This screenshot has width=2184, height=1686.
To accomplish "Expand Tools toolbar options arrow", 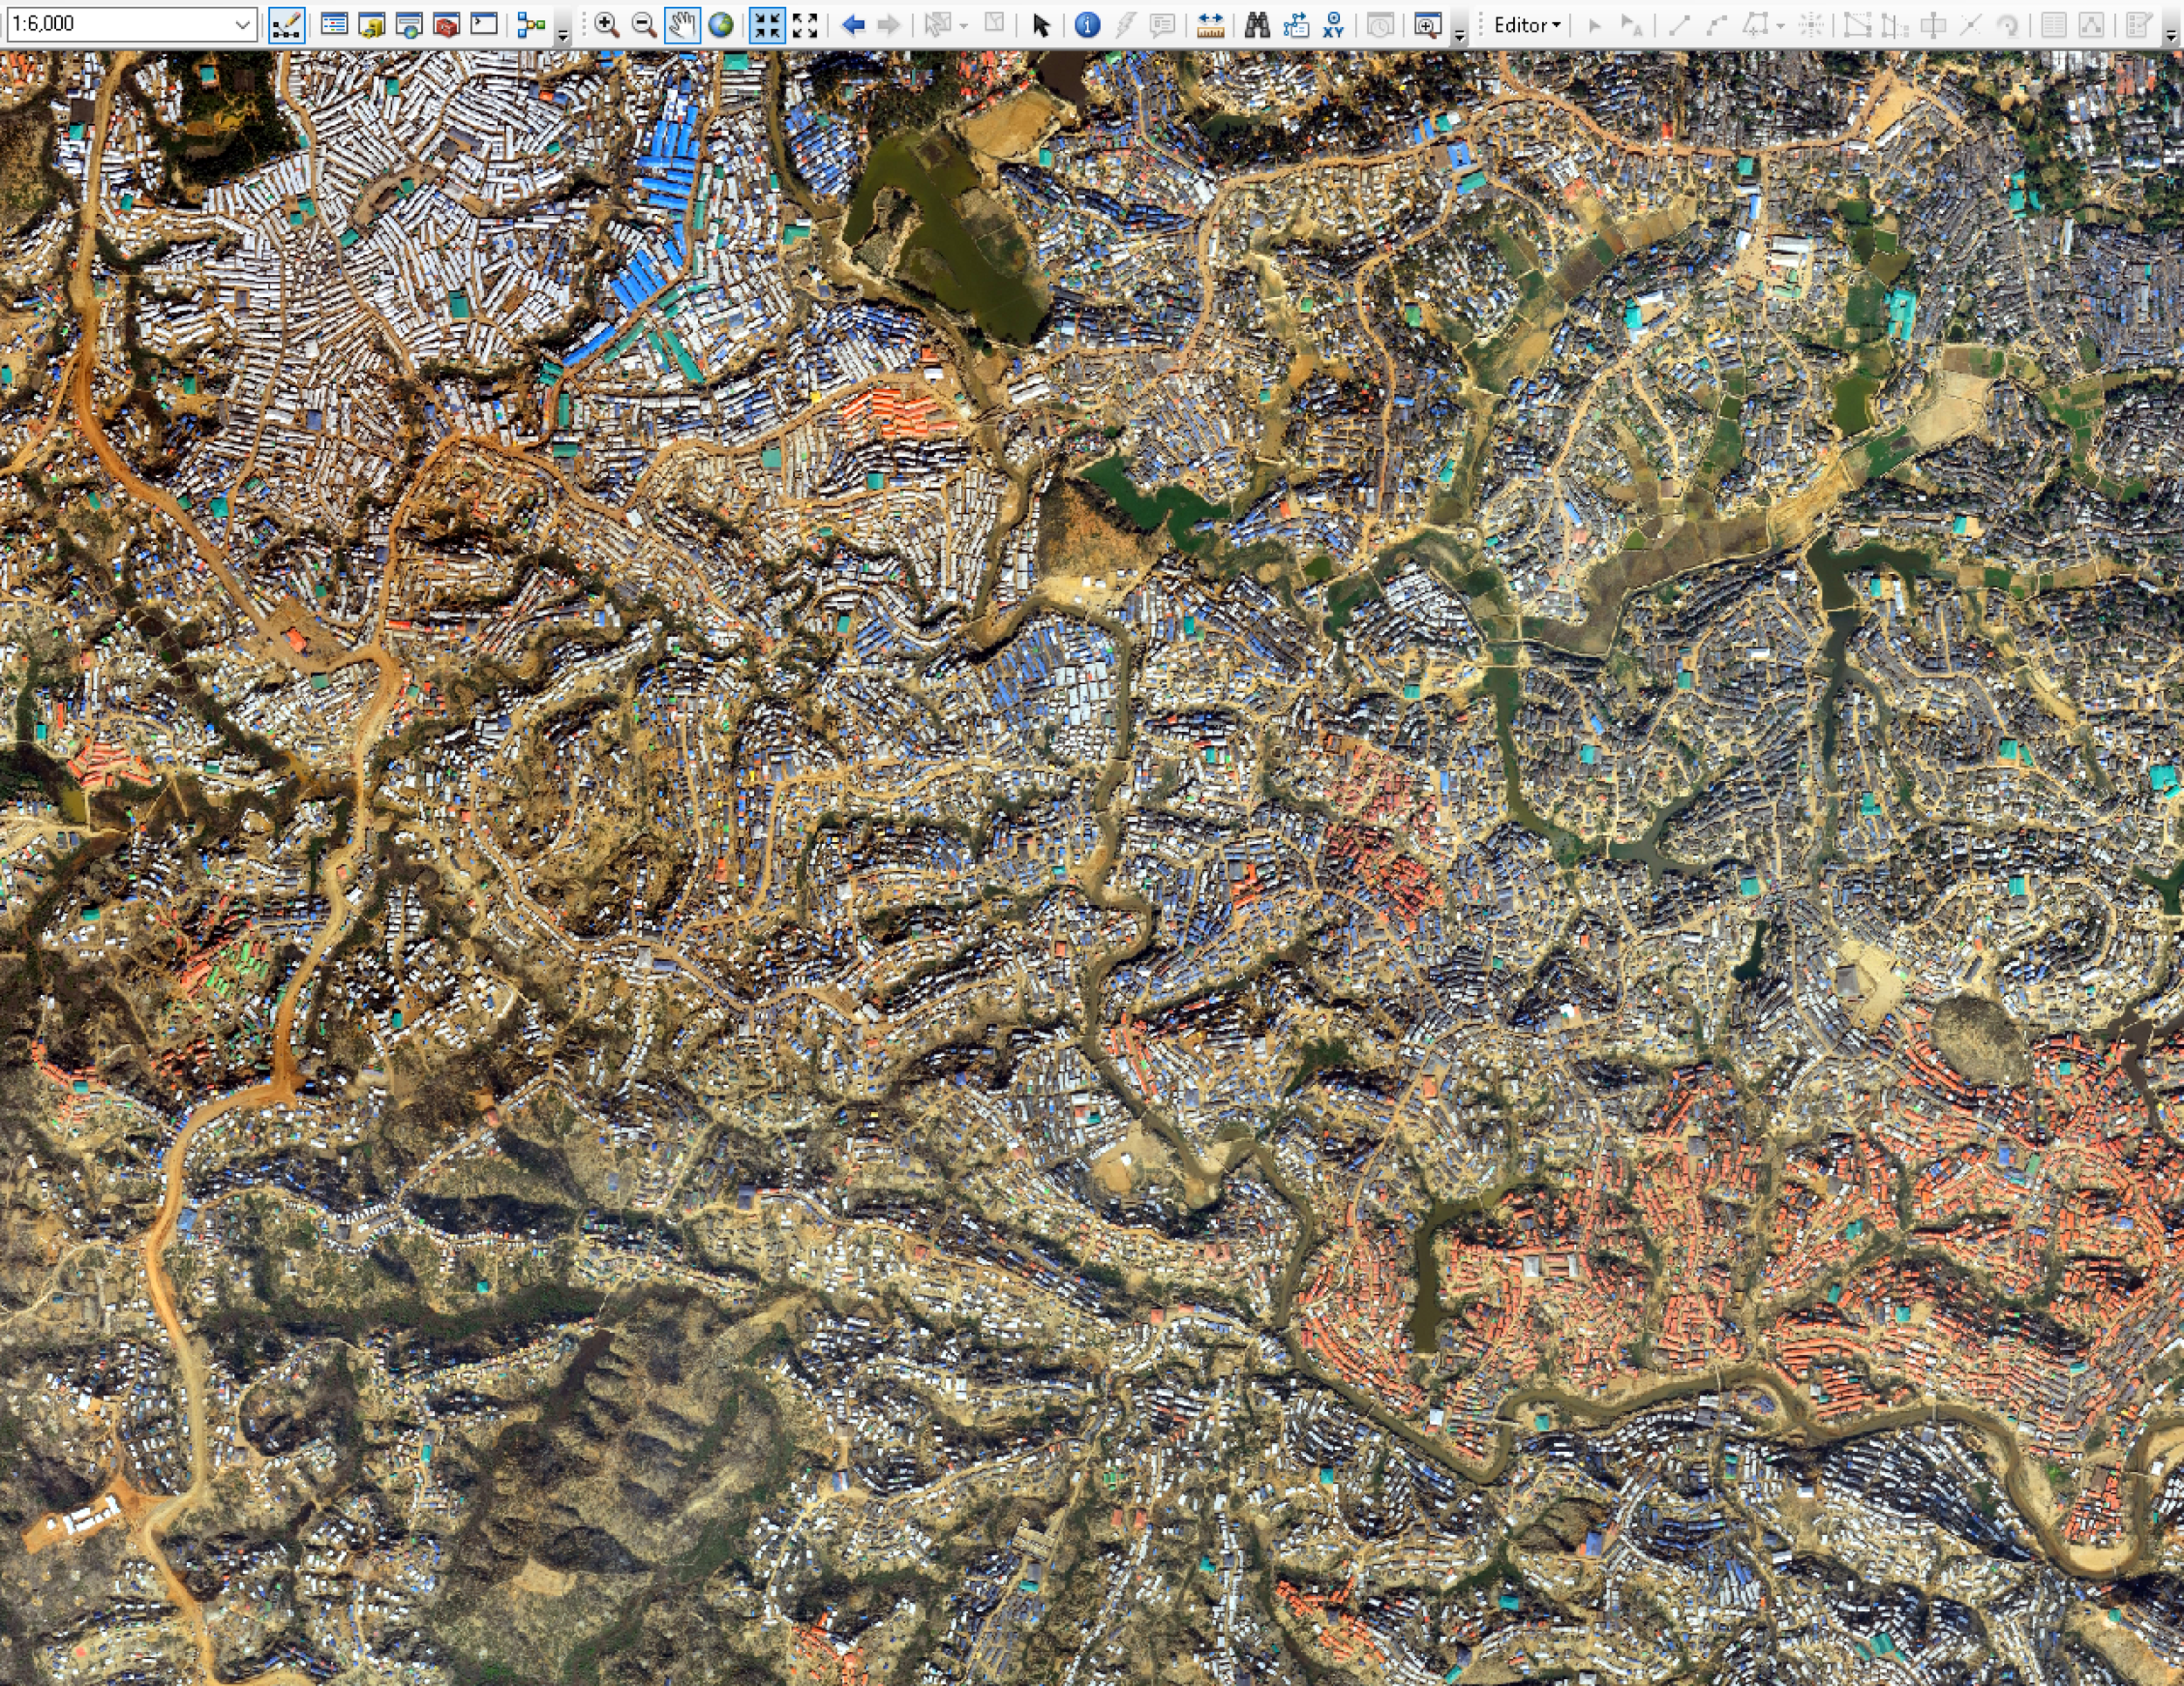I will click(x=1459, y=35).
